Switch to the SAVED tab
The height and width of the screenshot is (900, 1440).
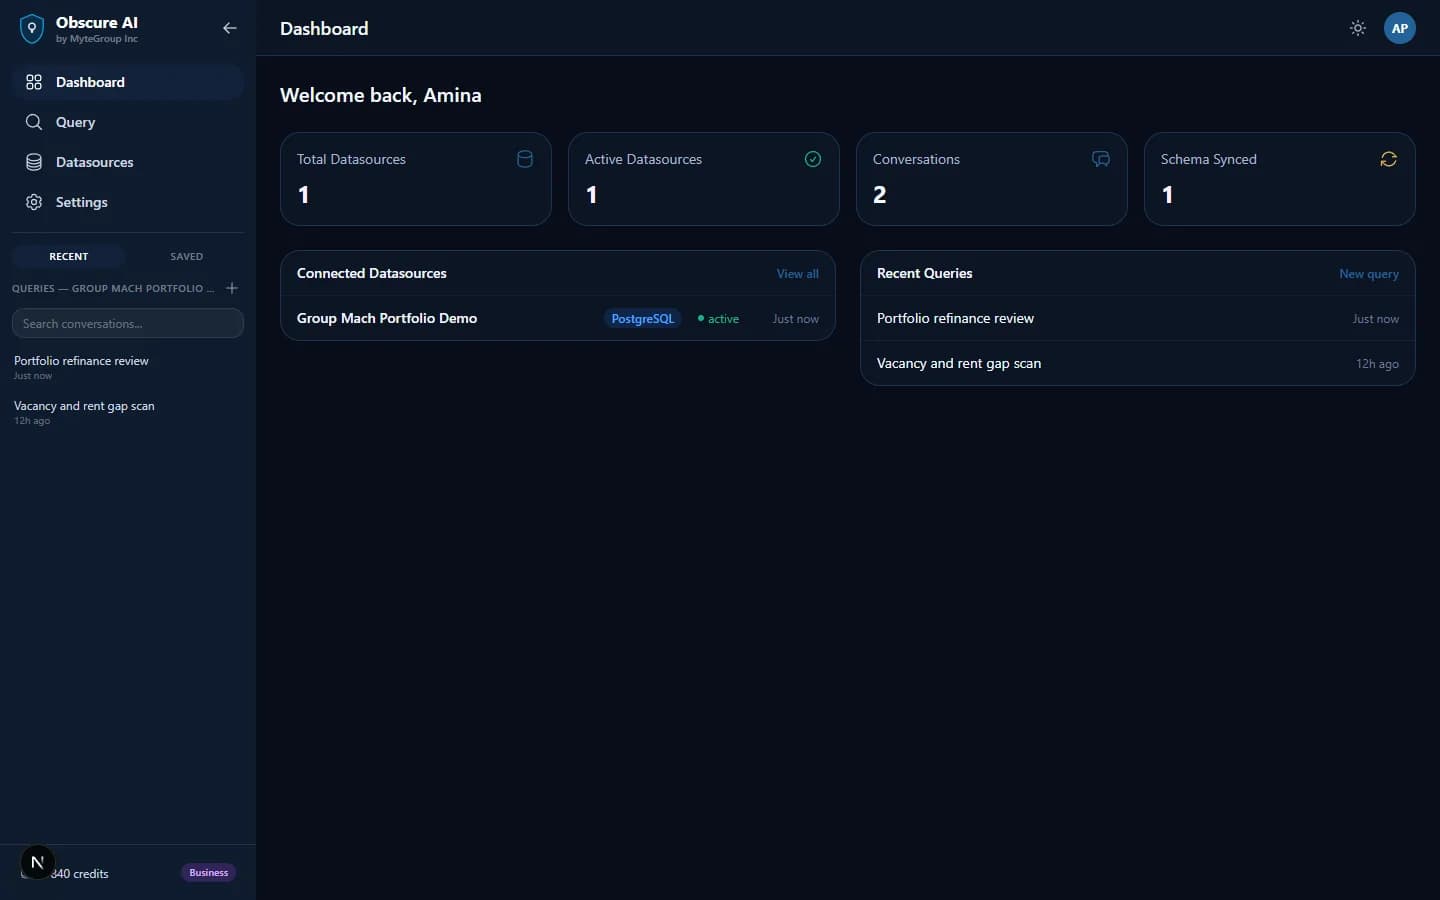point(186,256)
